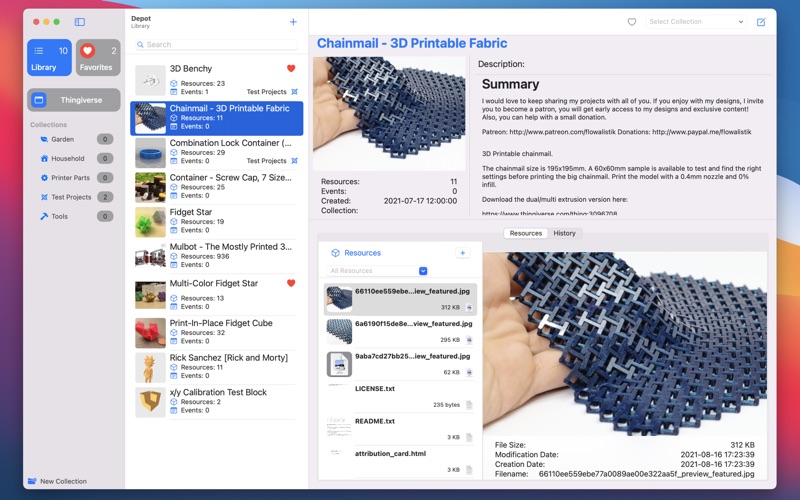Click document icon beside 235 bytes
Image resolution: width=800 pixels, height=500 pixels.
coord(469,405)
